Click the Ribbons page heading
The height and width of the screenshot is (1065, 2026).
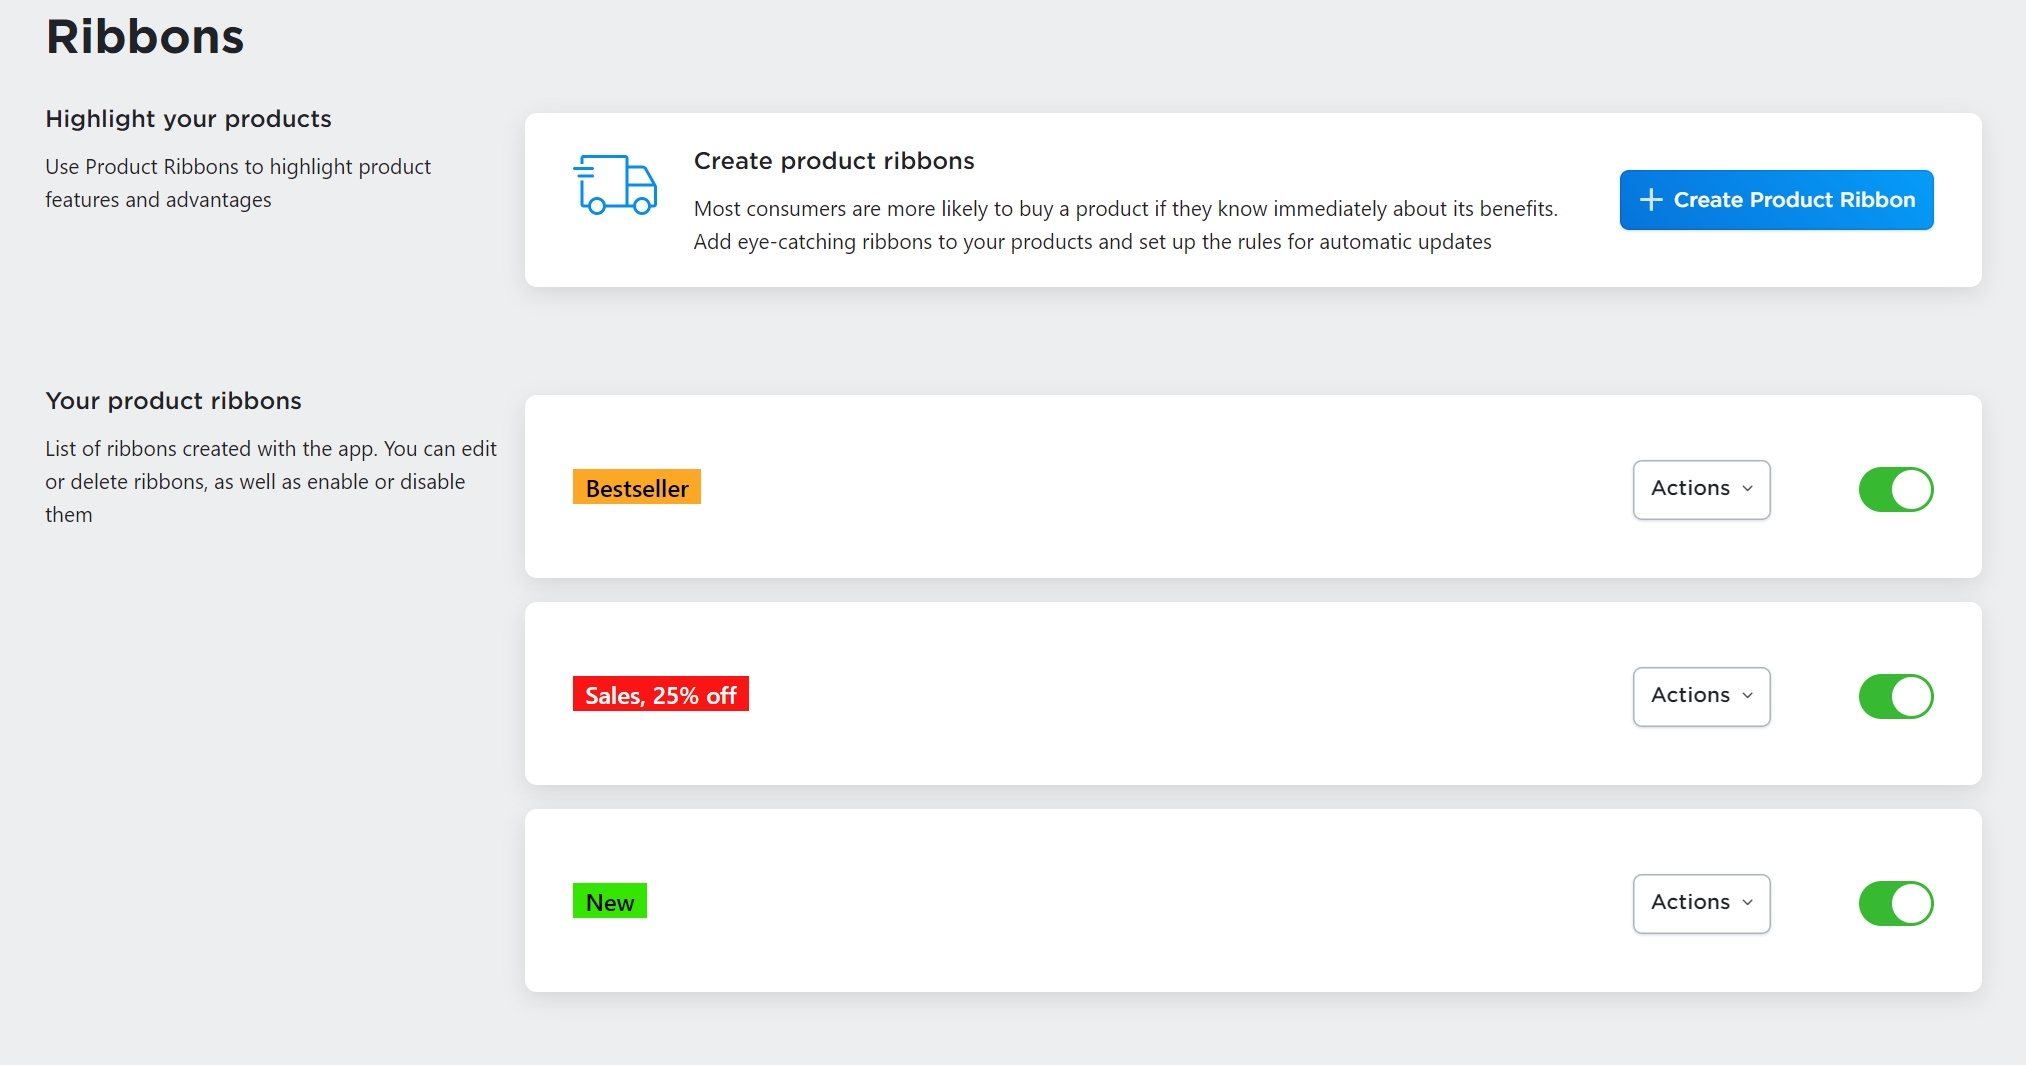pos(145,37)
